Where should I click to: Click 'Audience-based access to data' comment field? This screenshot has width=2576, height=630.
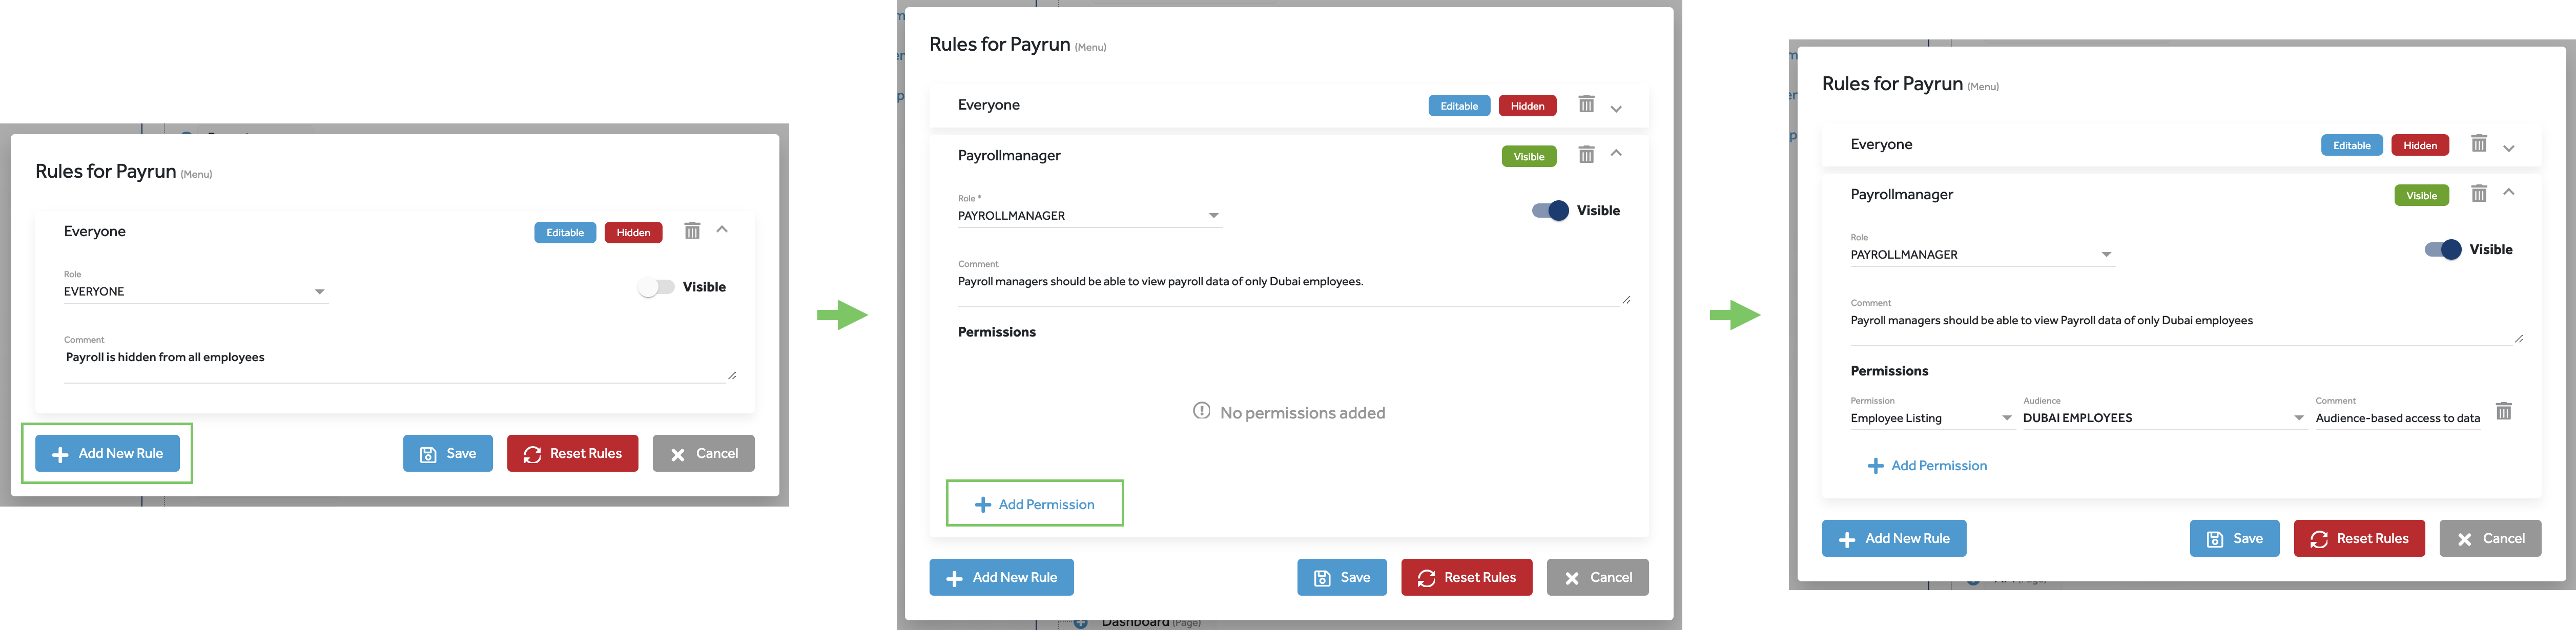pyautogui.click(x=2397, y=418)
